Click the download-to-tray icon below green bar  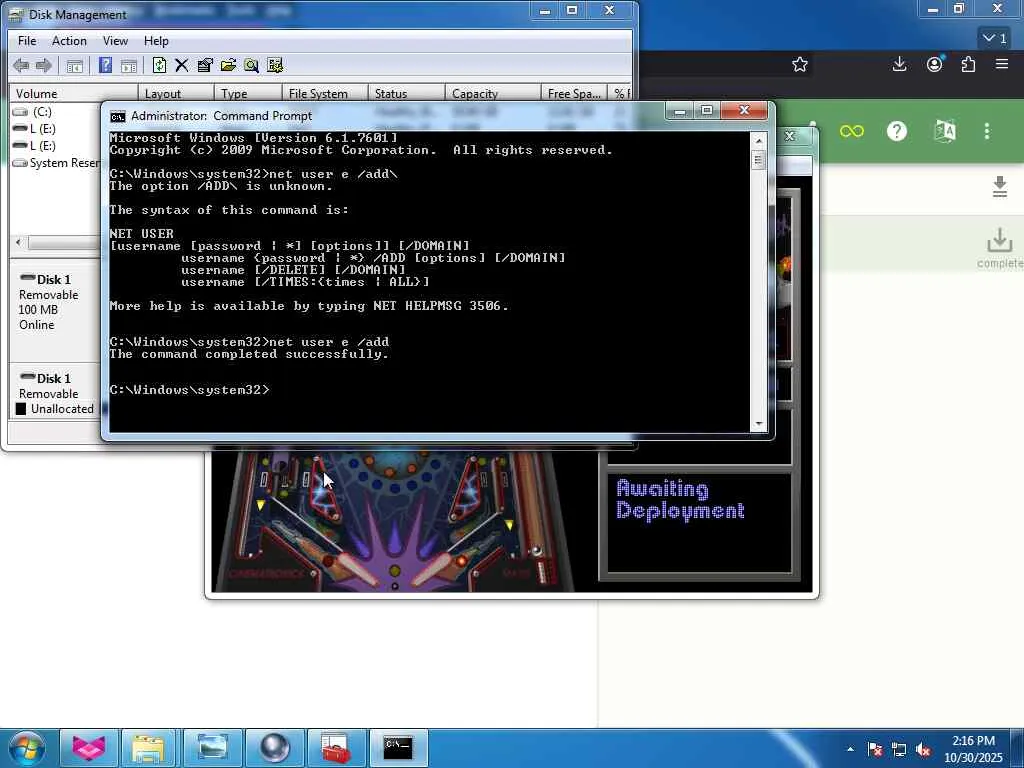[999, 187]
